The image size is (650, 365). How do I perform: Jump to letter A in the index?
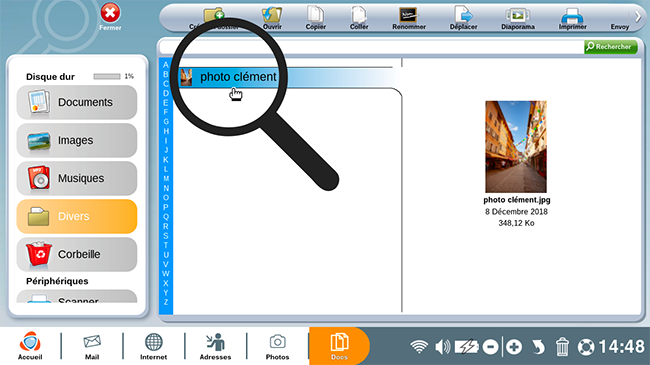pos(166,65)
